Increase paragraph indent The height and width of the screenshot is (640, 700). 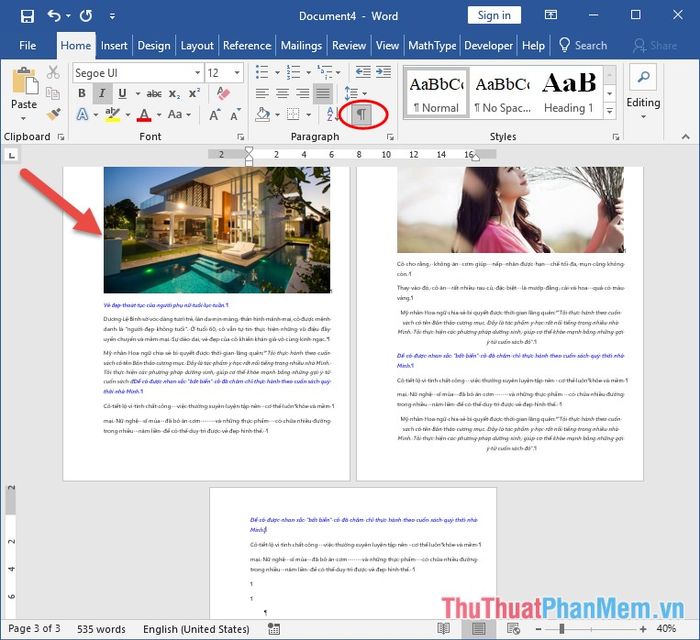pos(383,72)
